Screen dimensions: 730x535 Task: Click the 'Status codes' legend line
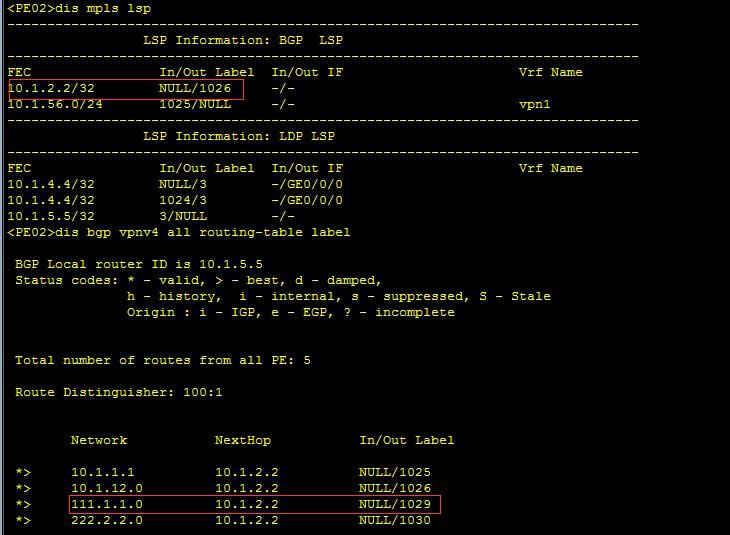point(198,280)
